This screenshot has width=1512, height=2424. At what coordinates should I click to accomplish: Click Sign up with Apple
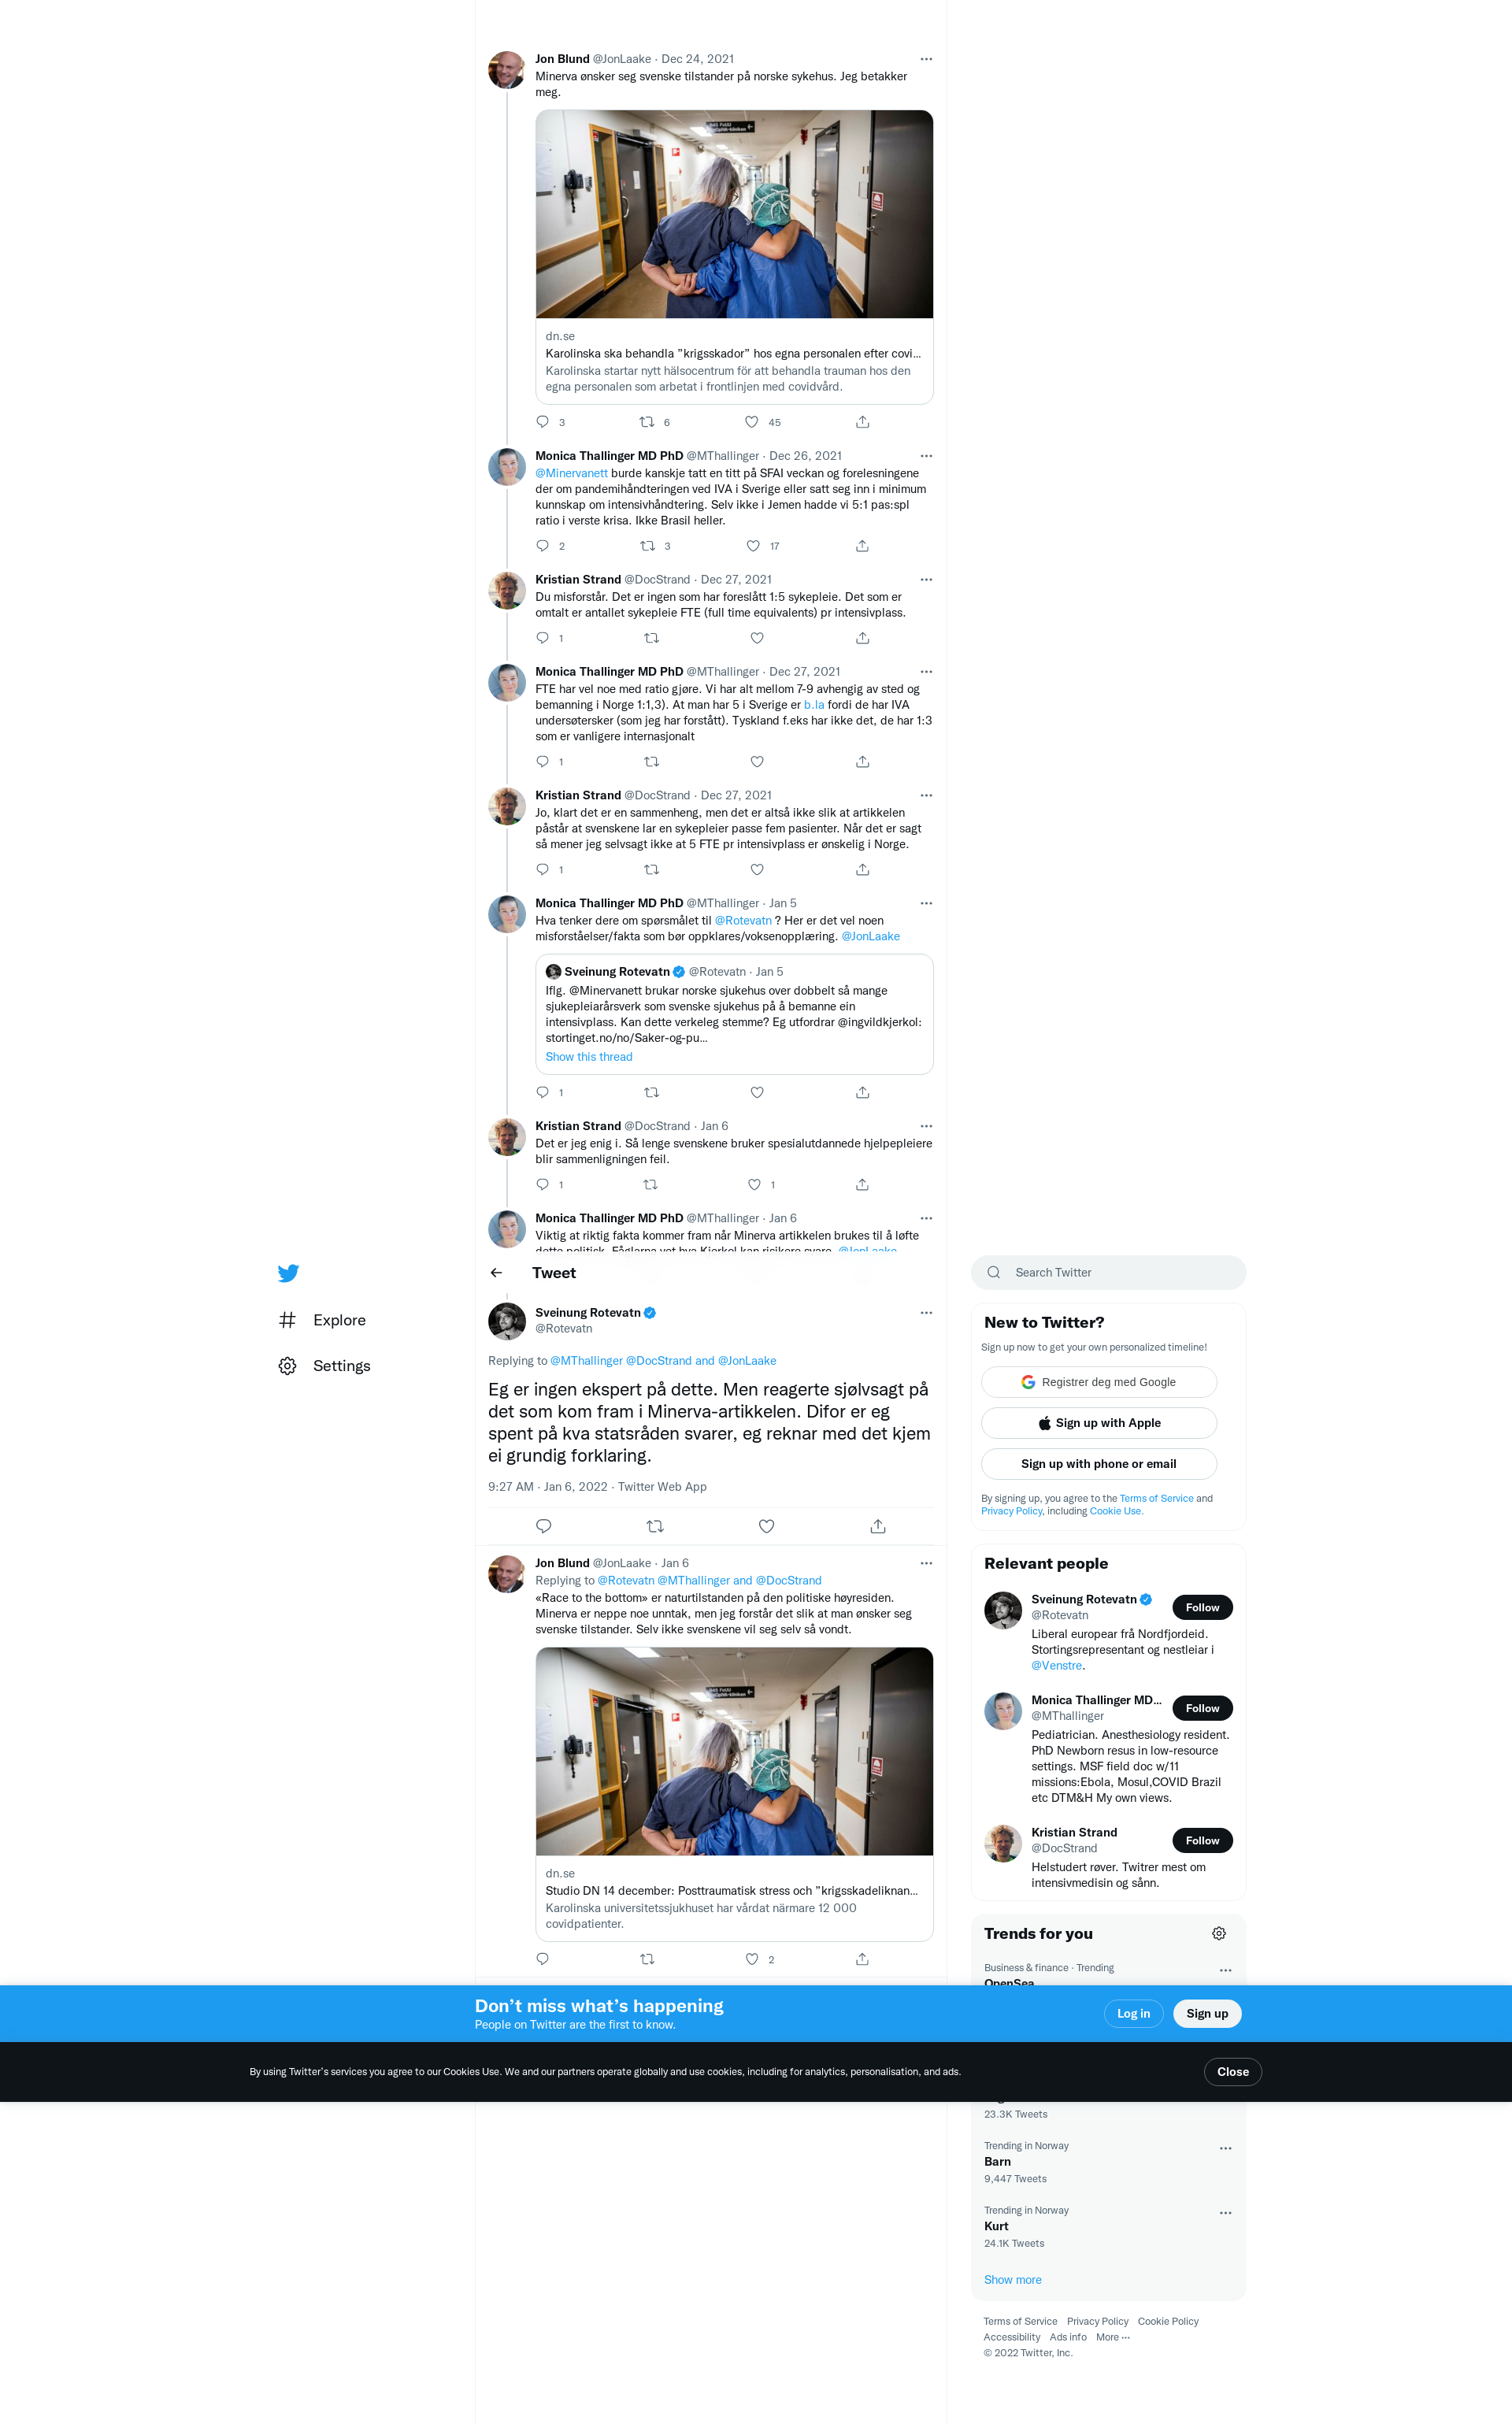(1098, 1422)
